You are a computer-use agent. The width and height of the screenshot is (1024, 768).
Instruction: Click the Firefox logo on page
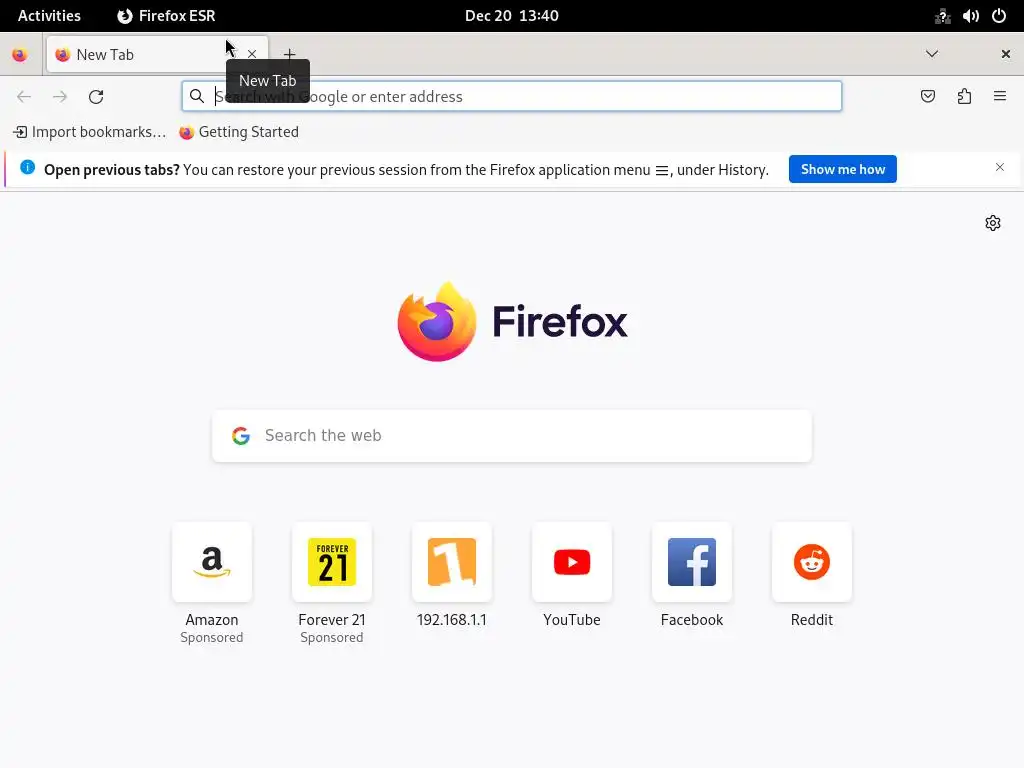[512, 321]
